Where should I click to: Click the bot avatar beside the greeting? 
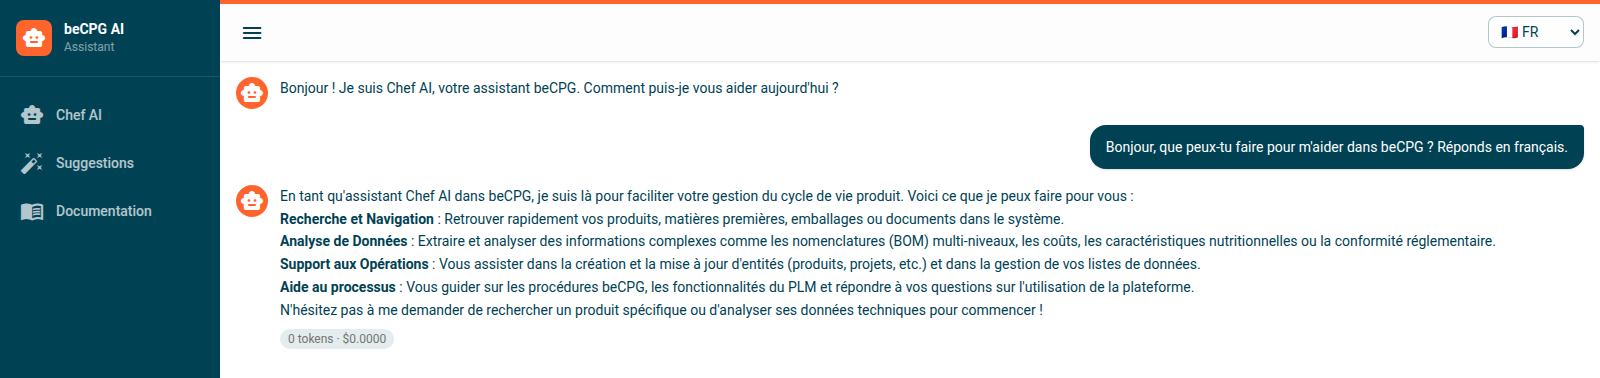[x=252, y=93]
